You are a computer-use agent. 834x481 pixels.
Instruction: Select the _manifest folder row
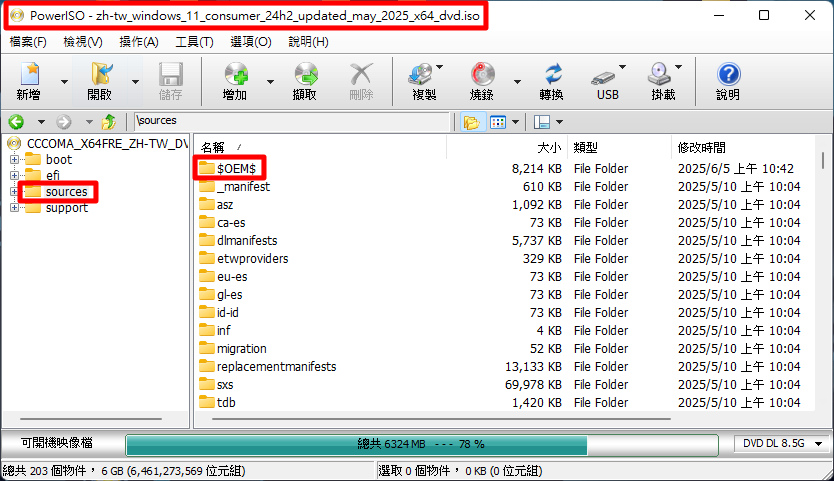click(x=504, y=187)
